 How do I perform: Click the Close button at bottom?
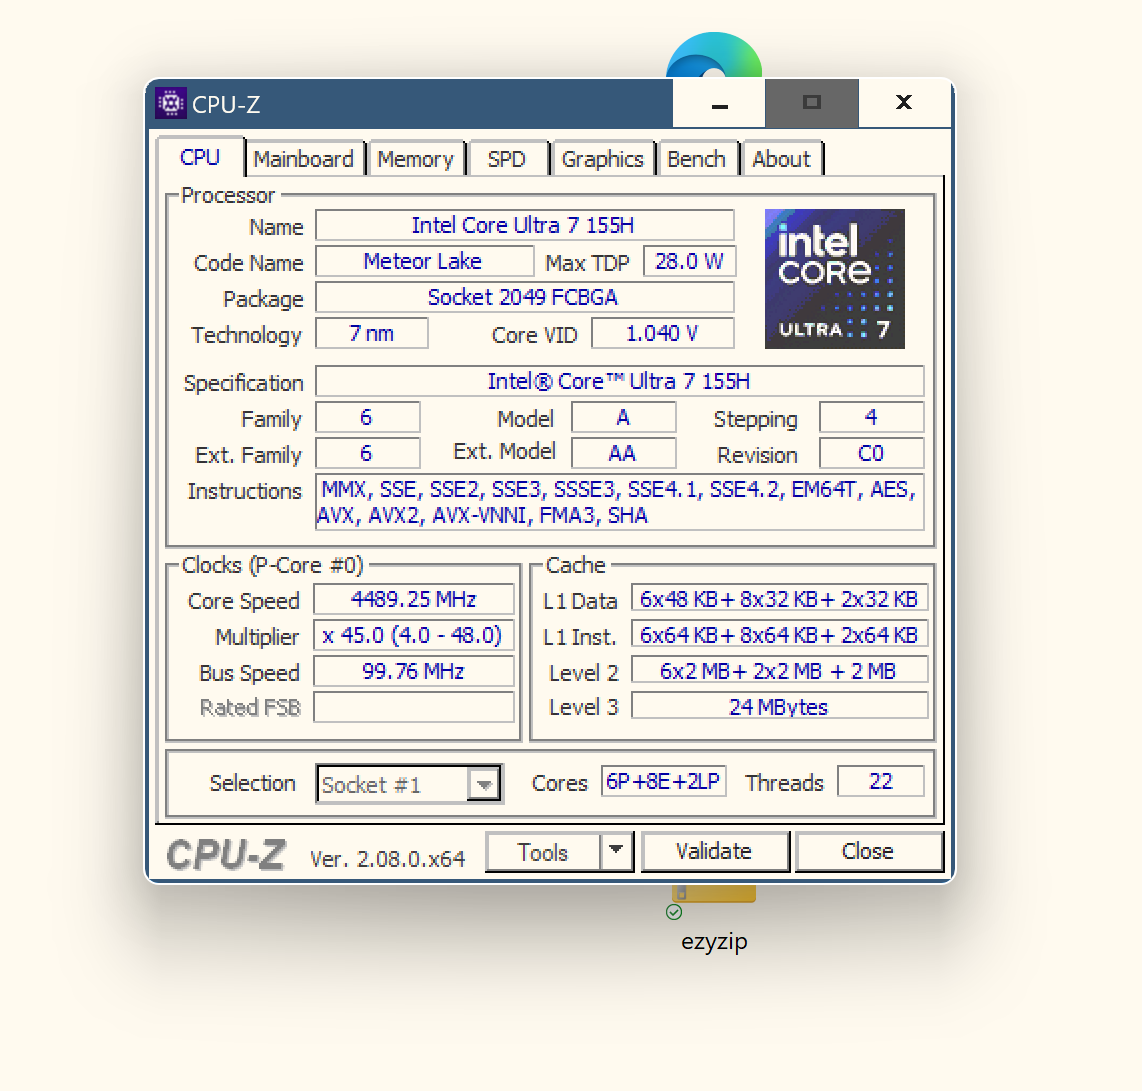(x=868, y=851)
